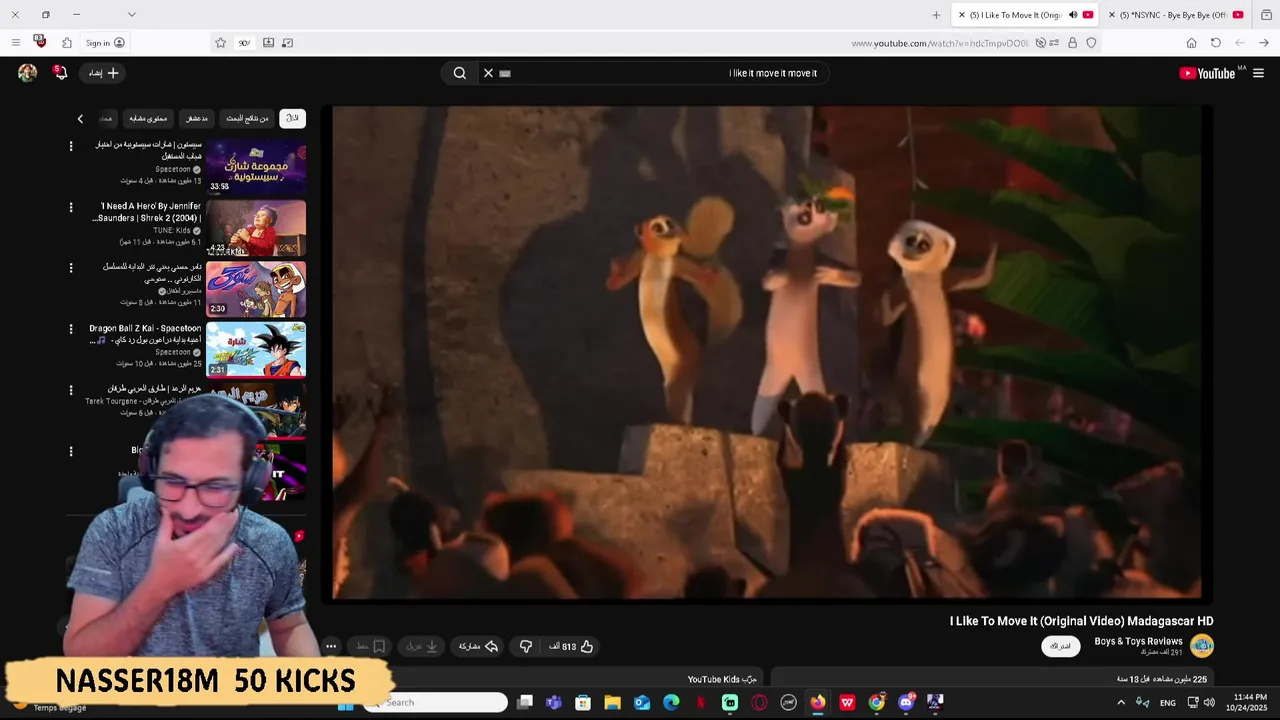Click the picture-in-picture toolbar icon

[288, 43]
